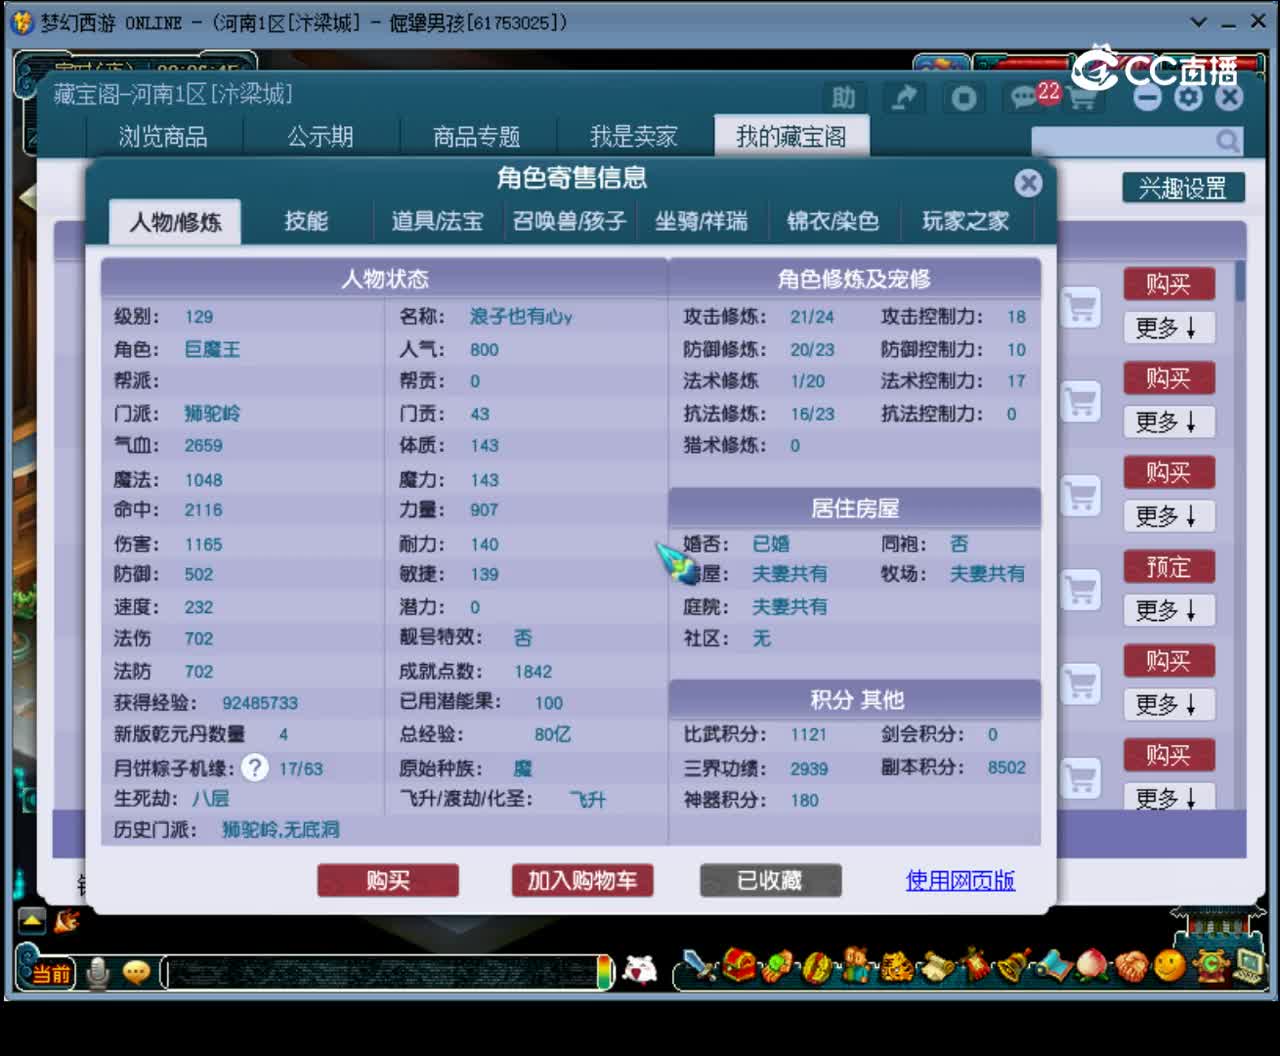The width and height of the screenshot is (1280, 1056).
Task: Click the 80亿 total experience value
Action: (552, 735)
